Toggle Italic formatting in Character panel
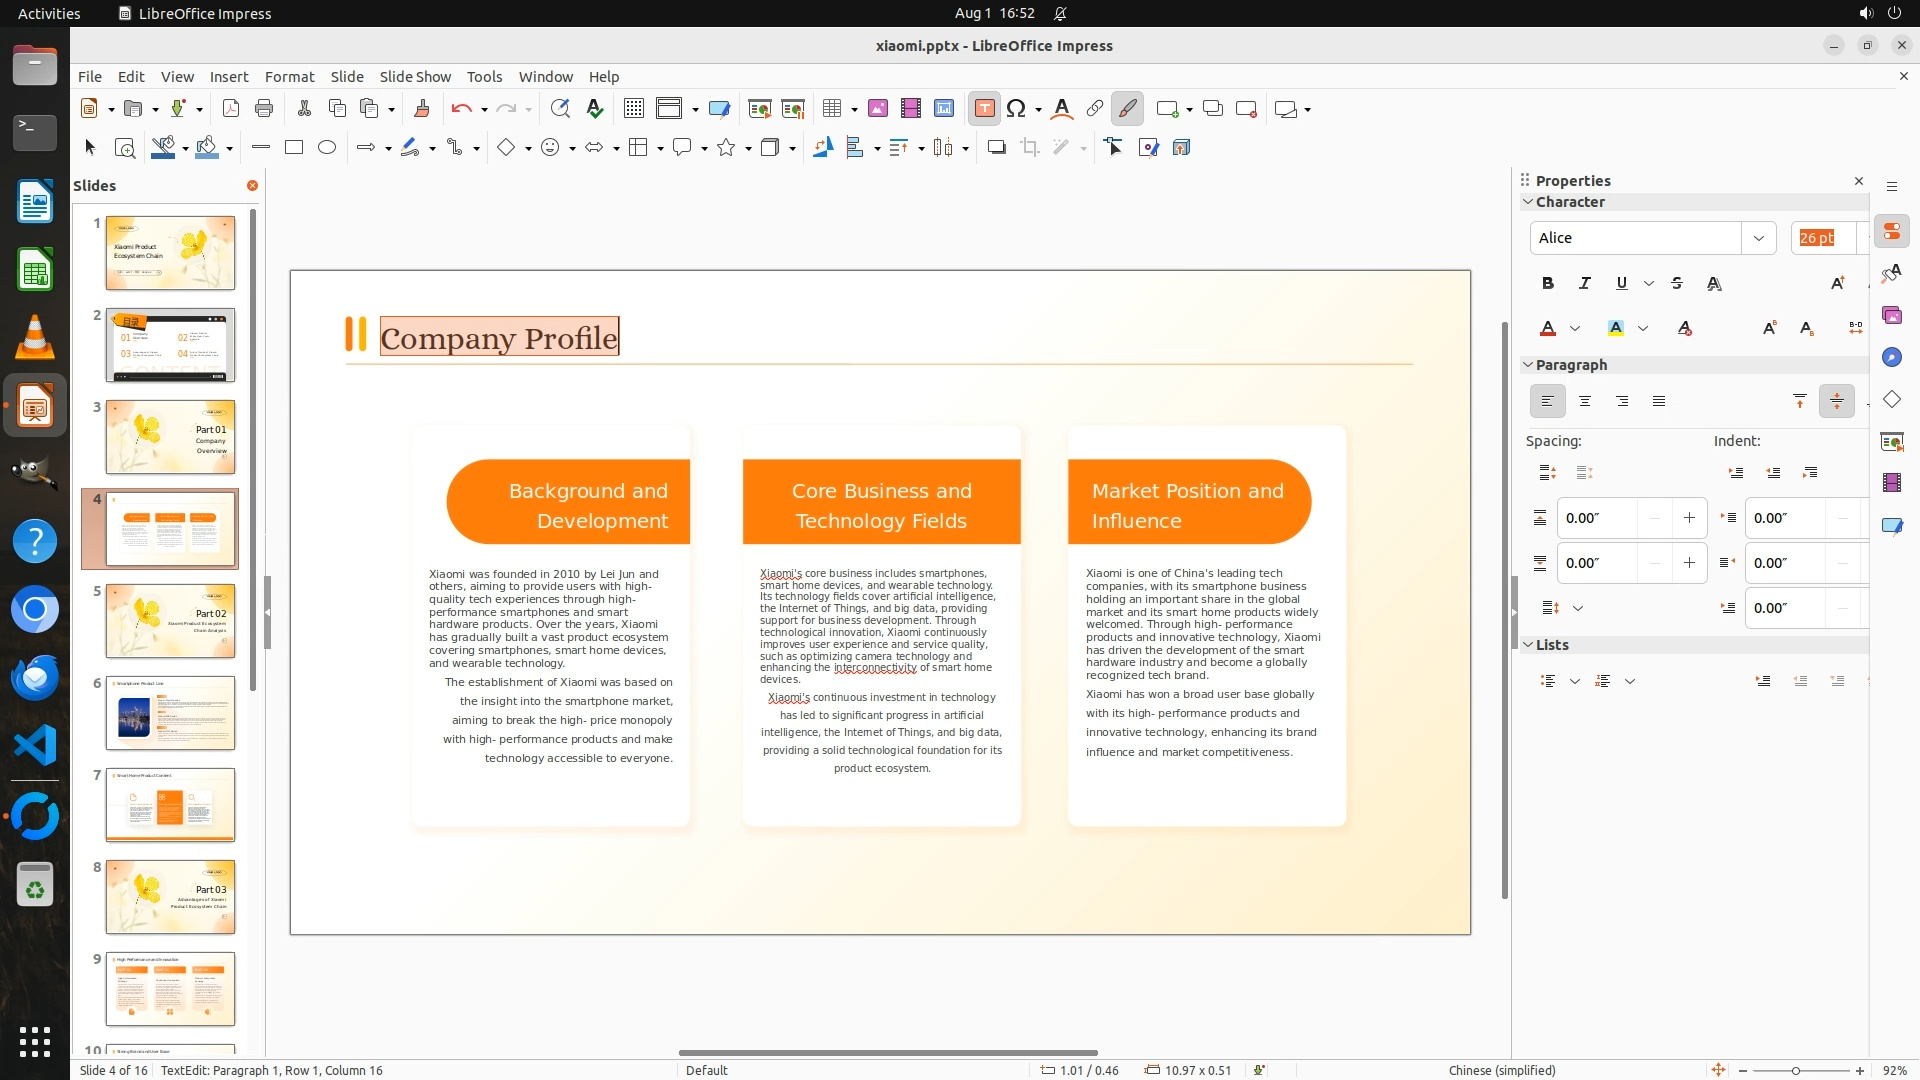The image size is (1920, 1080). point(1584,284)
